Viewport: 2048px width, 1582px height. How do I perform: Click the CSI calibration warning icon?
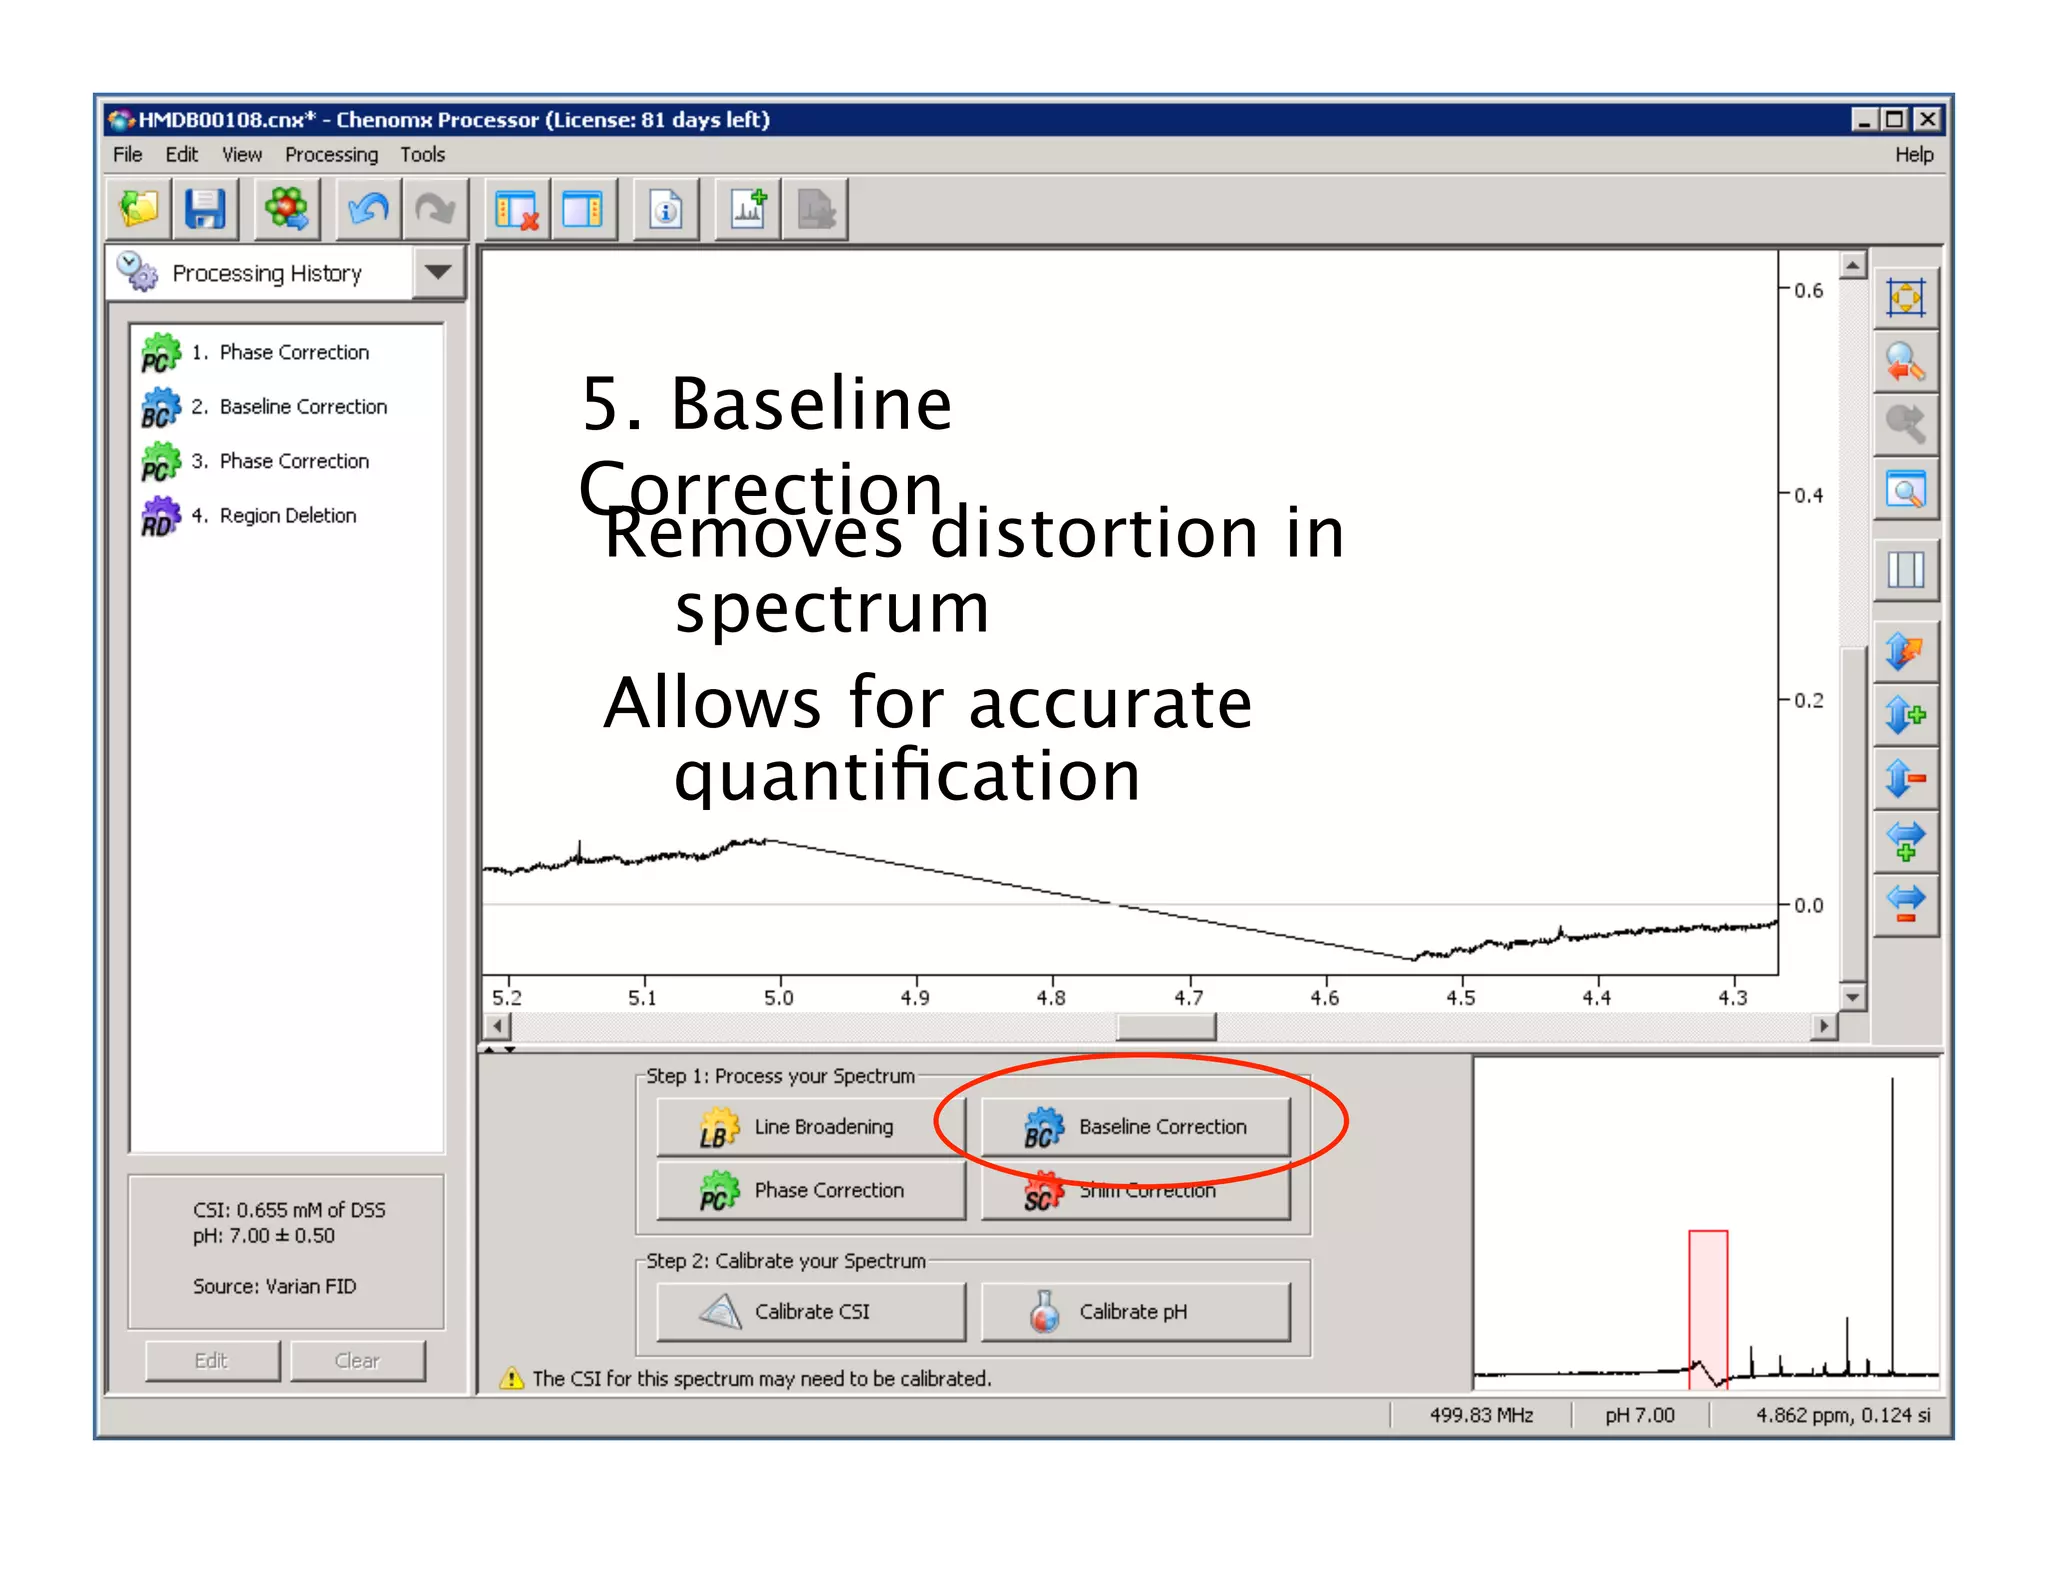(x=512, y=1378)
